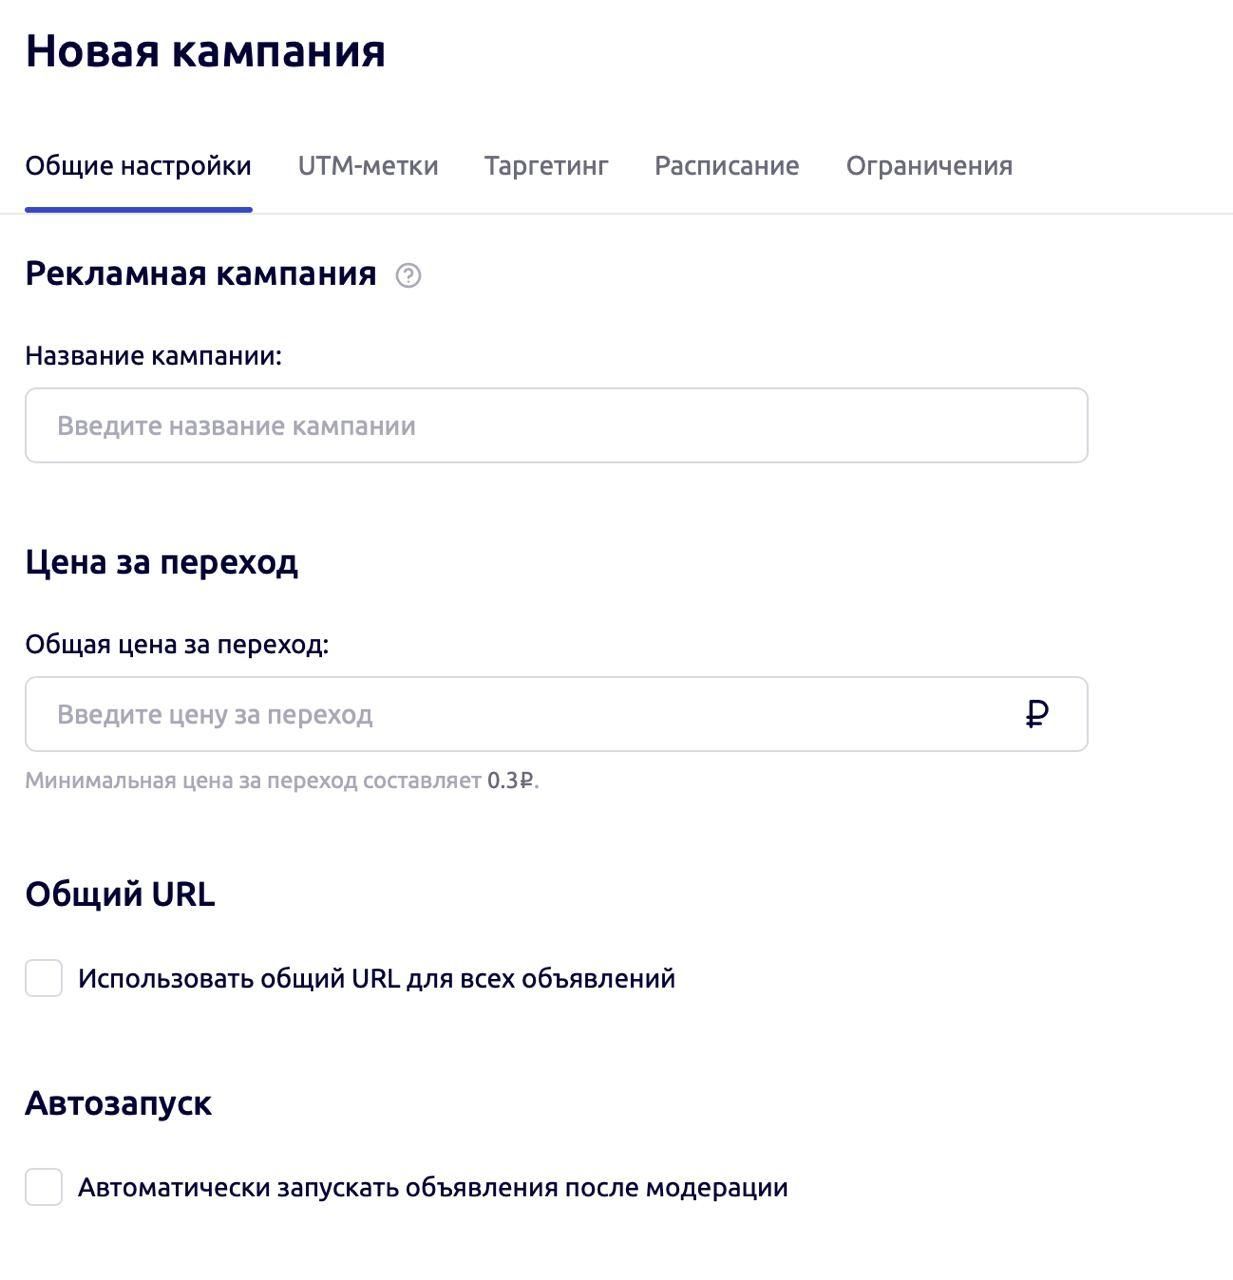Click the help icon beside Рекламная кампания
This screenshot has width=1233, height=1280.
pyautogui.click(x=408, y=275)
